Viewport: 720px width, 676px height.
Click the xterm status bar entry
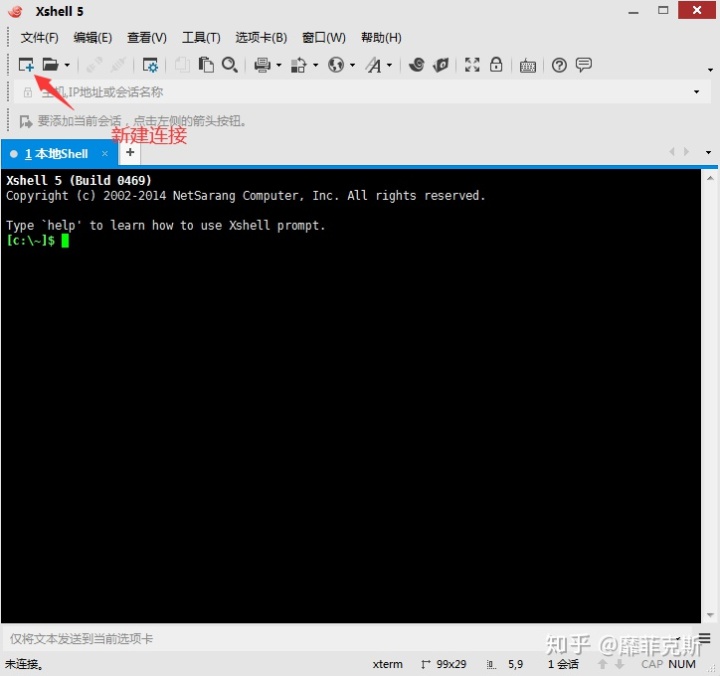388,664
